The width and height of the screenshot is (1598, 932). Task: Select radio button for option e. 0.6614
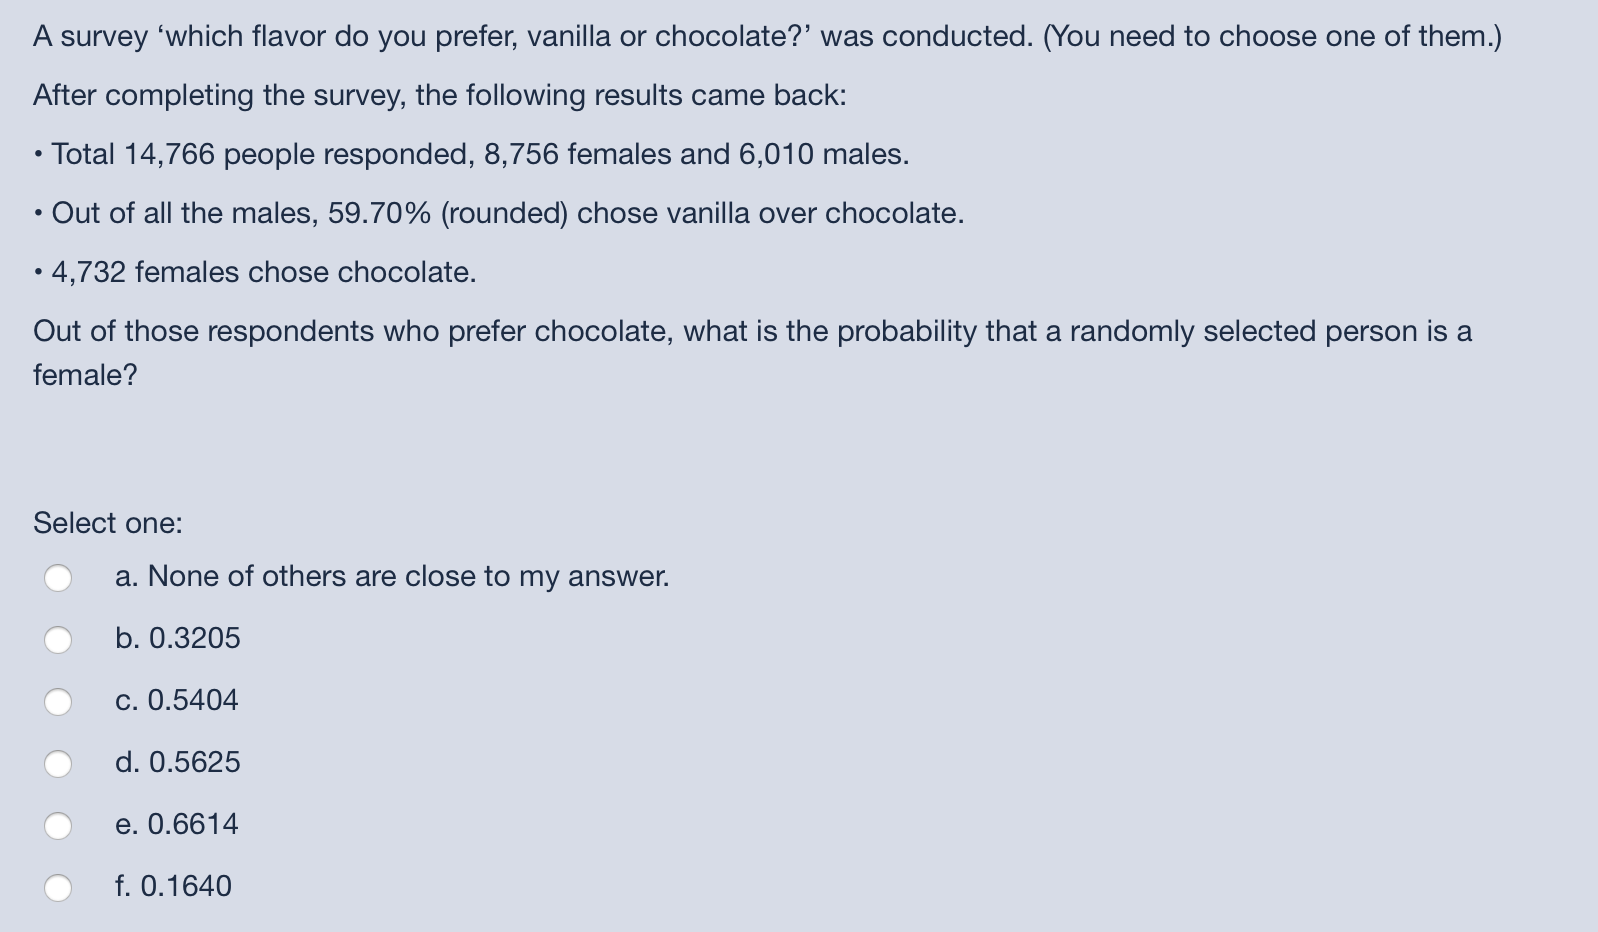[x=59, y=824]
